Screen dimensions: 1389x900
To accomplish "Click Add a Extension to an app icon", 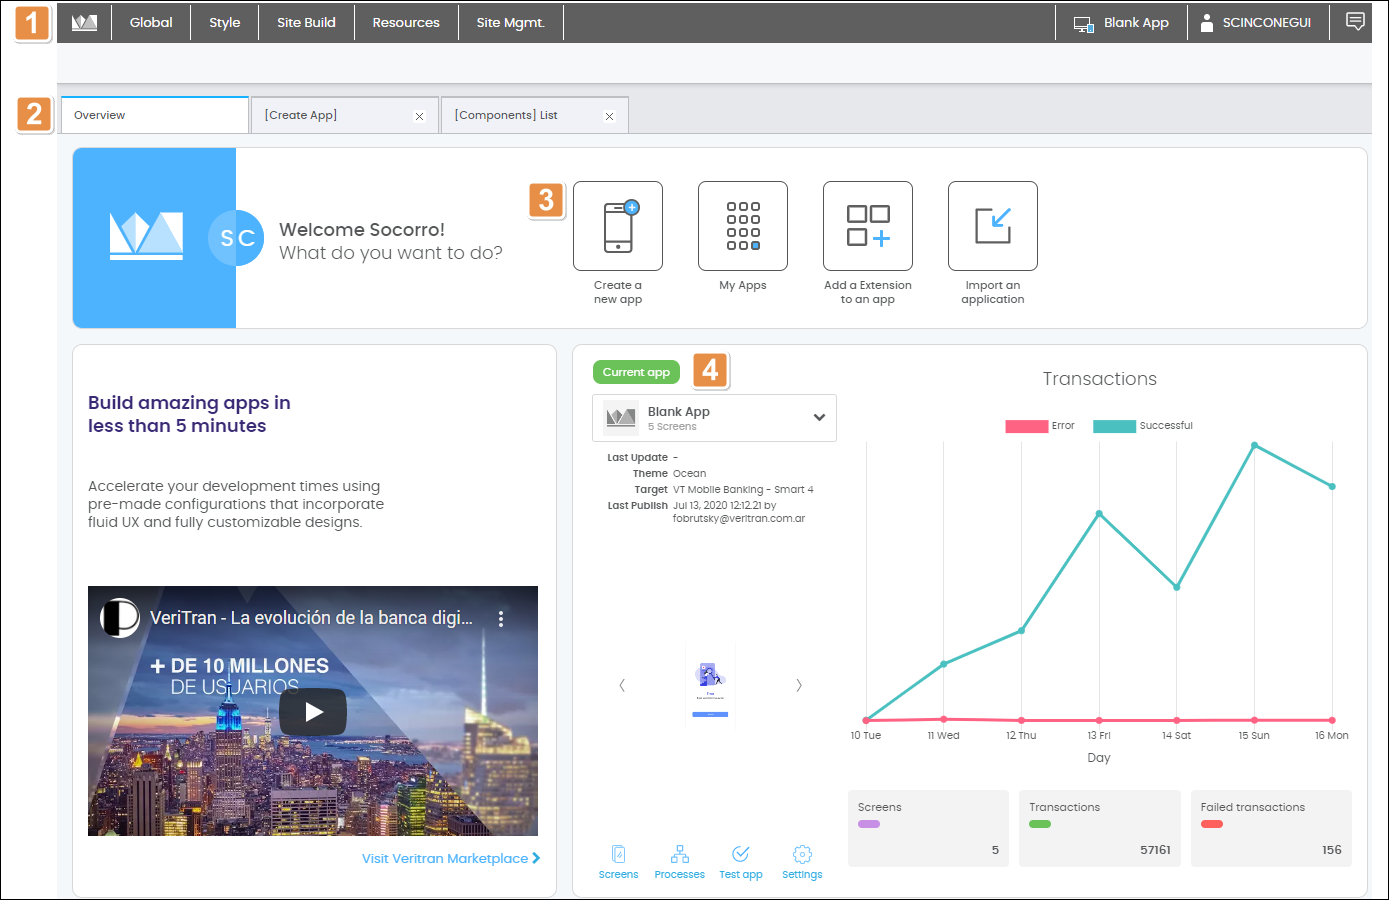I will [x=868, y=226].
